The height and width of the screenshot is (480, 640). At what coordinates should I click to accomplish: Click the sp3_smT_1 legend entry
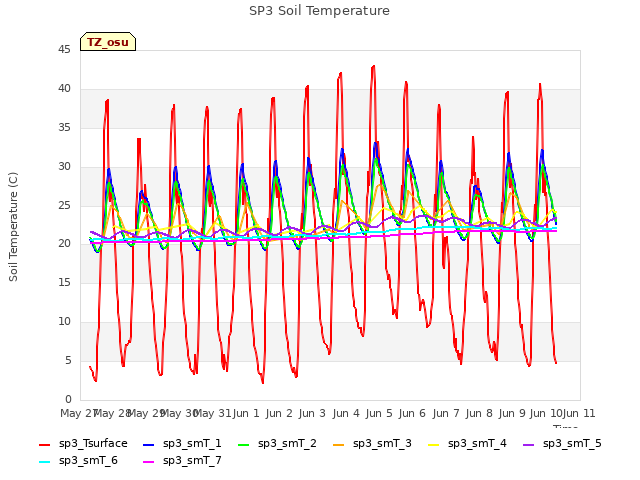(x=182, y=444)
